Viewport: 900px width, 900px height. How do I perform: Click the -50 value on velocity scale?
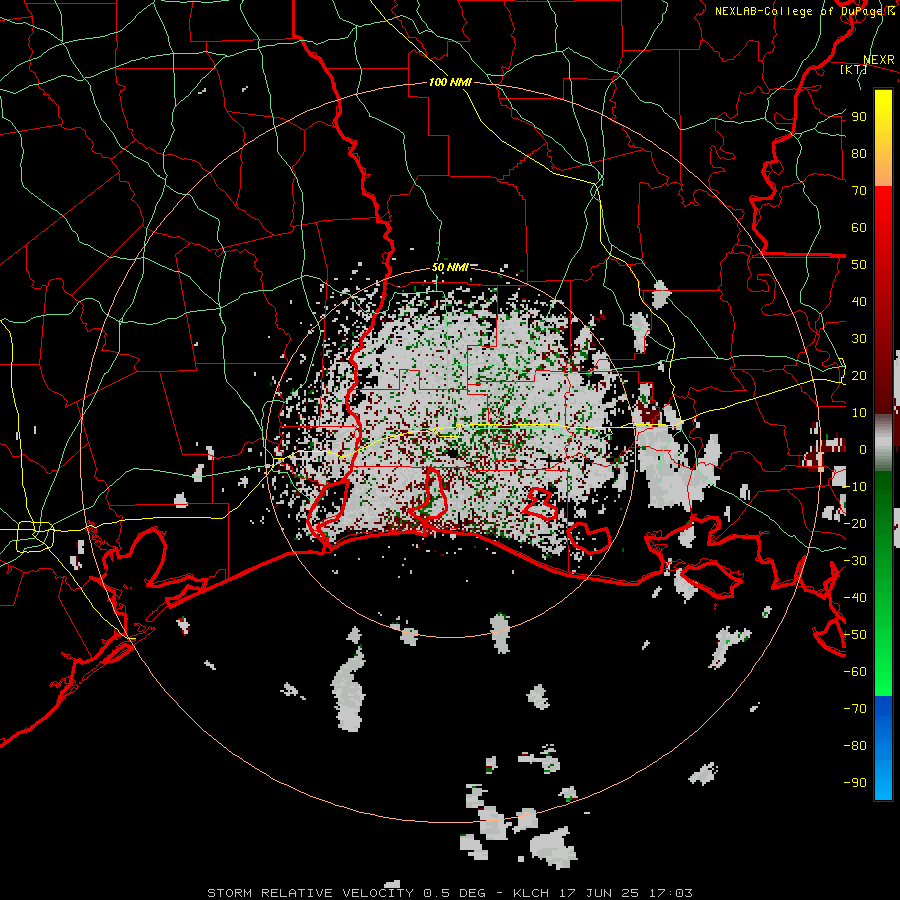855,635
